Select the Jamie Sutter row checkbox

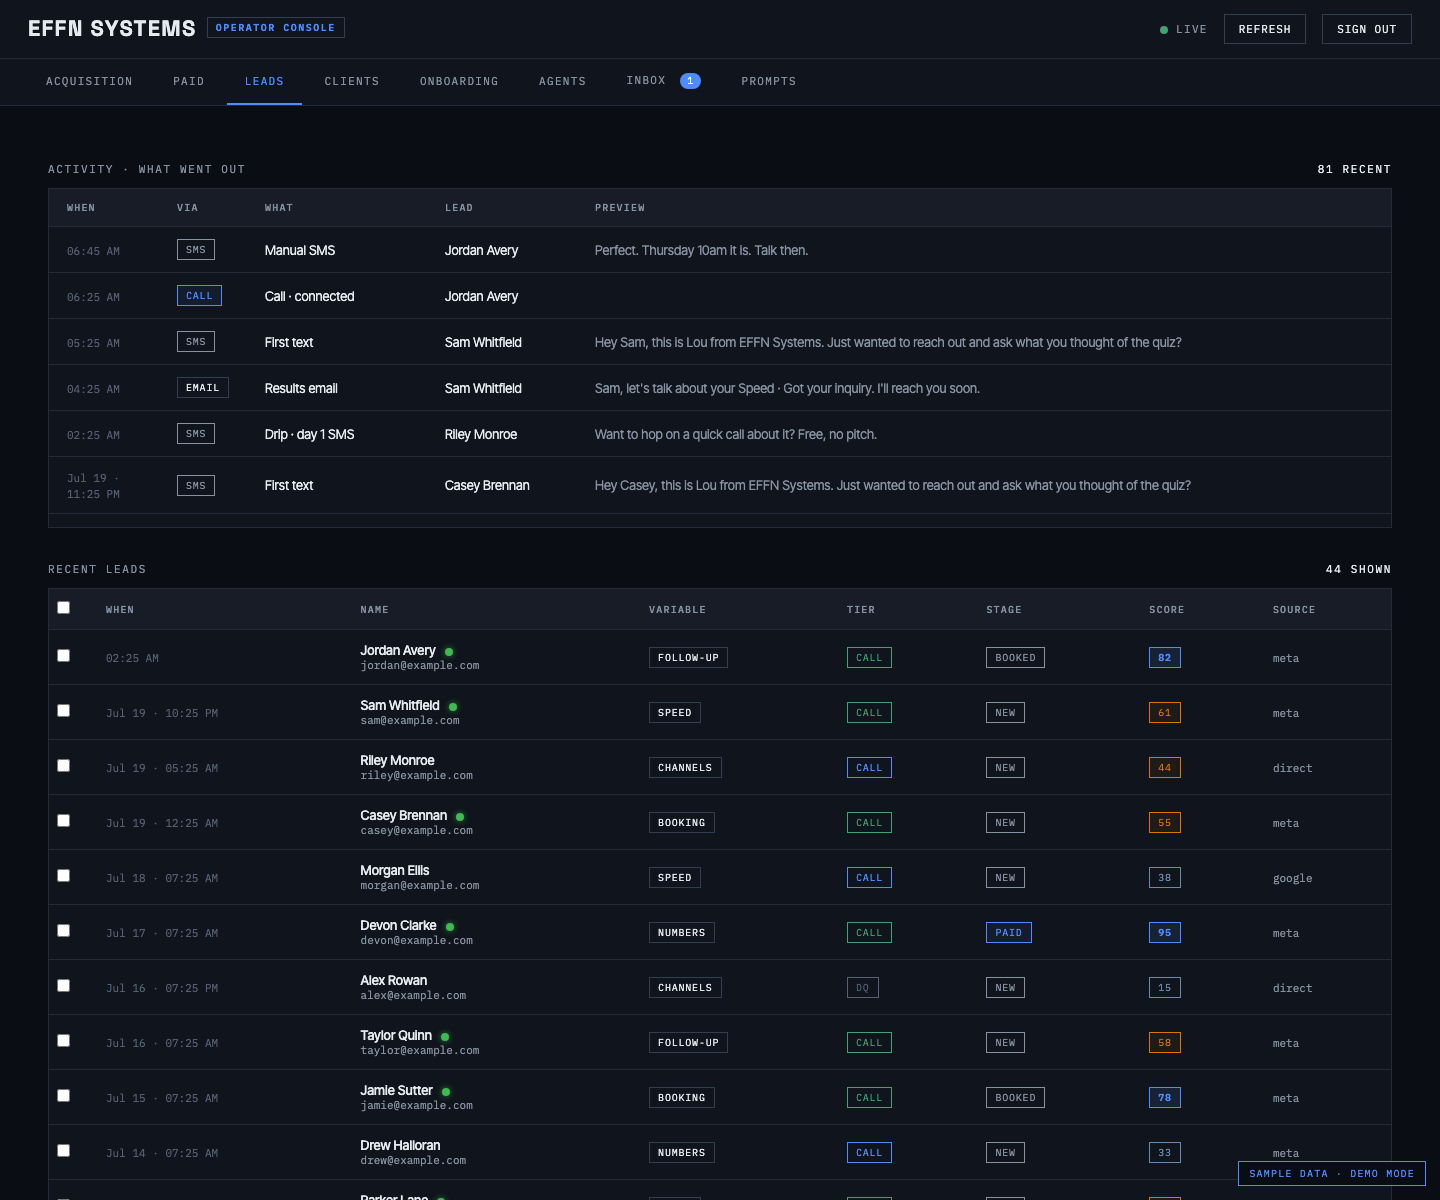pos(64,1096)
